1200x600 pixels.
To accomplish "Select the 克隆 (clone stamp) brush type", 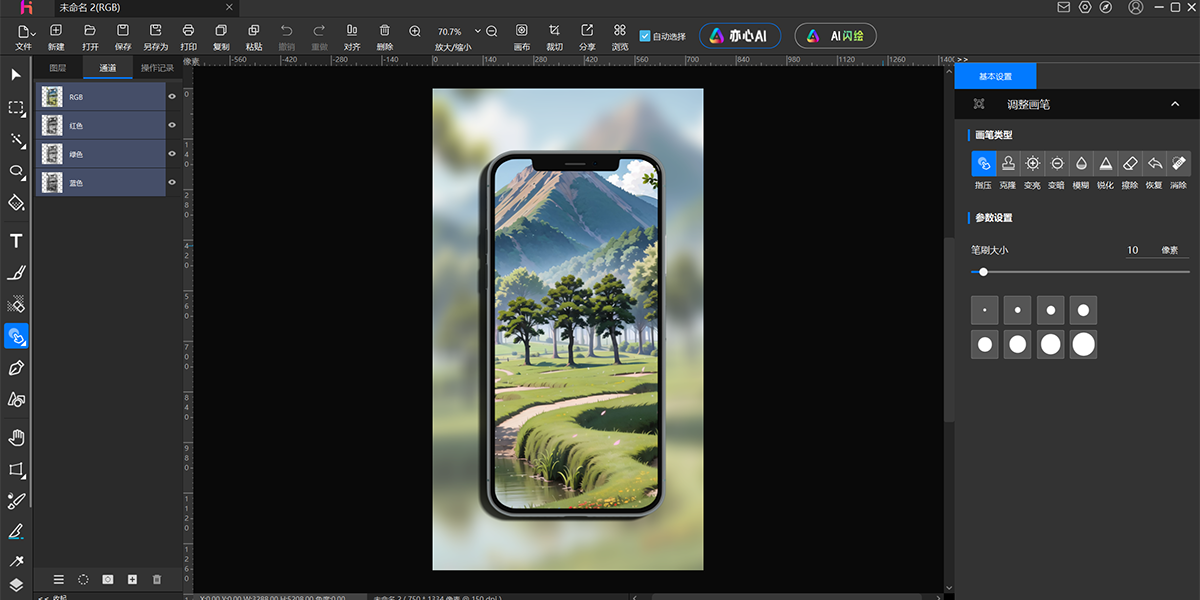I will (x=1008, y=164).
